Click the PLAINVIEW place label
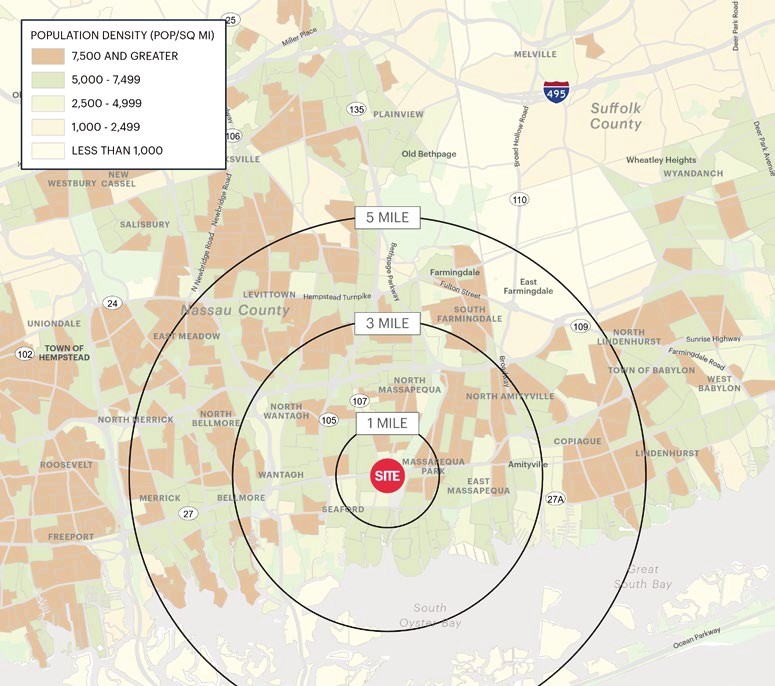This screenshot has width=775, height=686. click(x=398, y=114)
